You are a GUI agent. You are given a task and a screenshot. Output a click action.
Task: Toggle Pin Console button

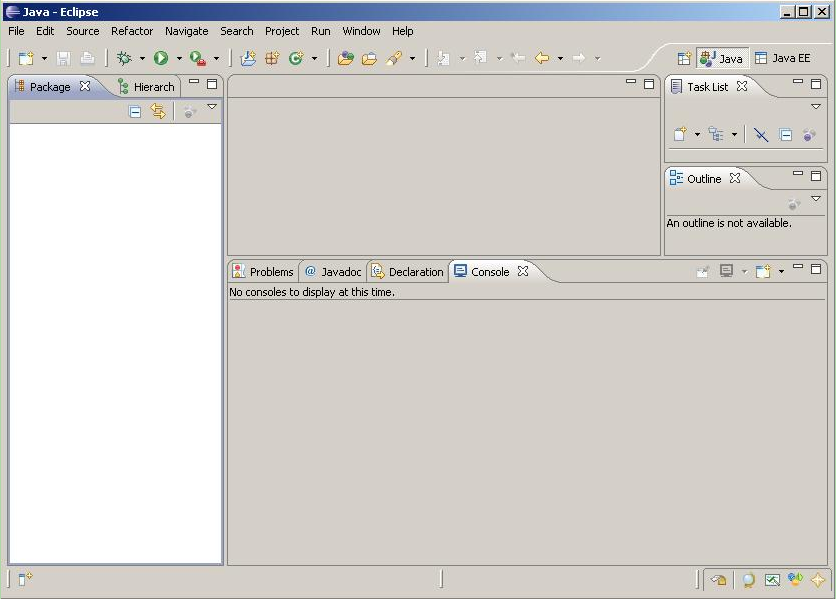click(703, 271)
